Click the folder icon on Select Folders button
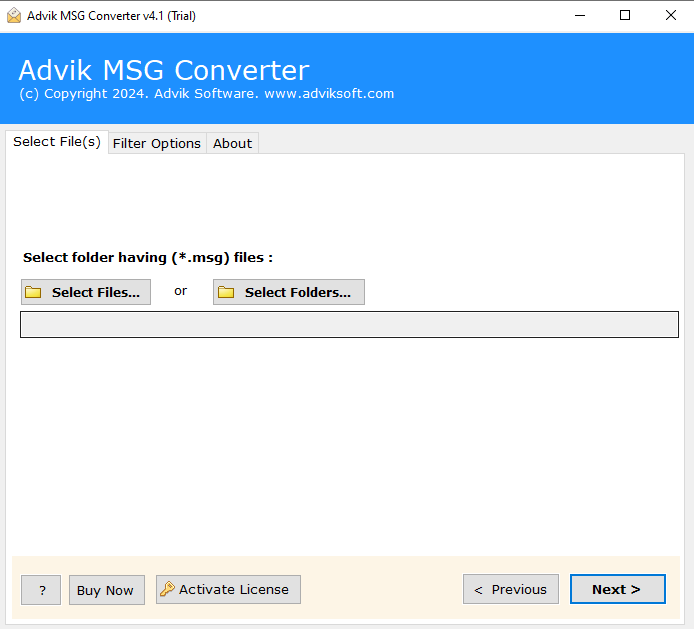 [x=226, y=292]
